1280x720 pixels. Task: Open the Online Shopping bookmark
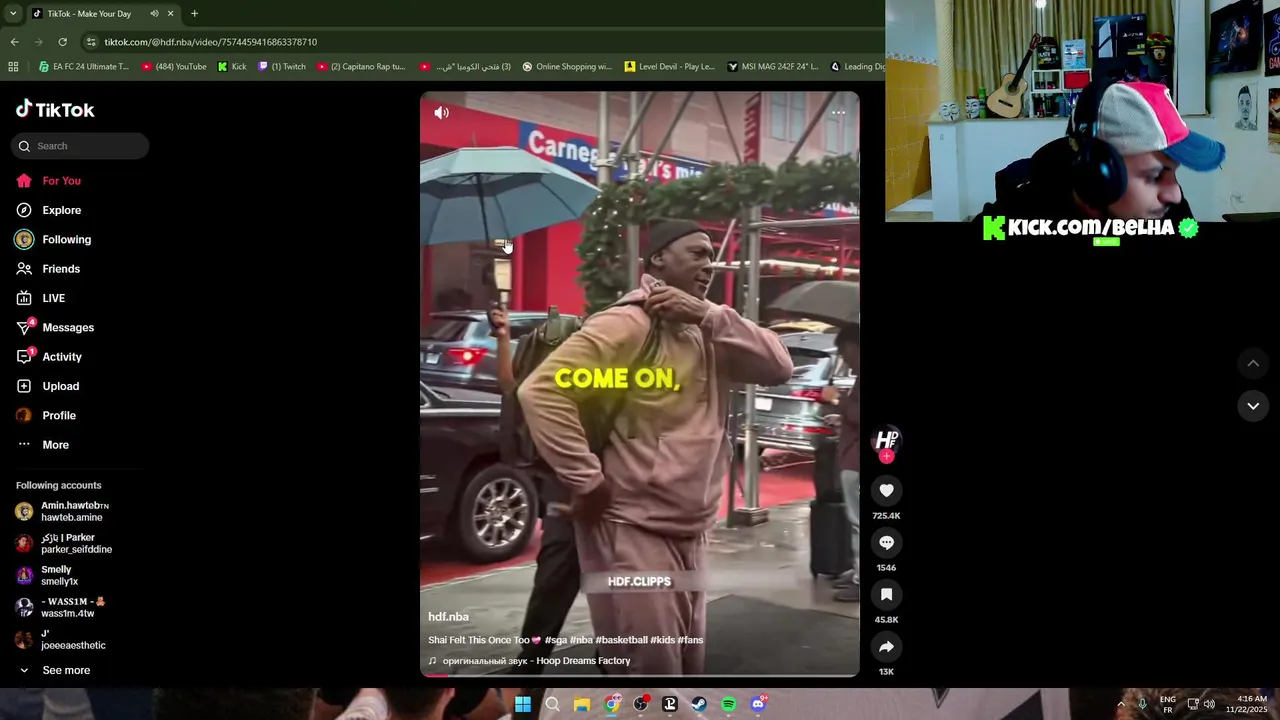click(567, 67)
